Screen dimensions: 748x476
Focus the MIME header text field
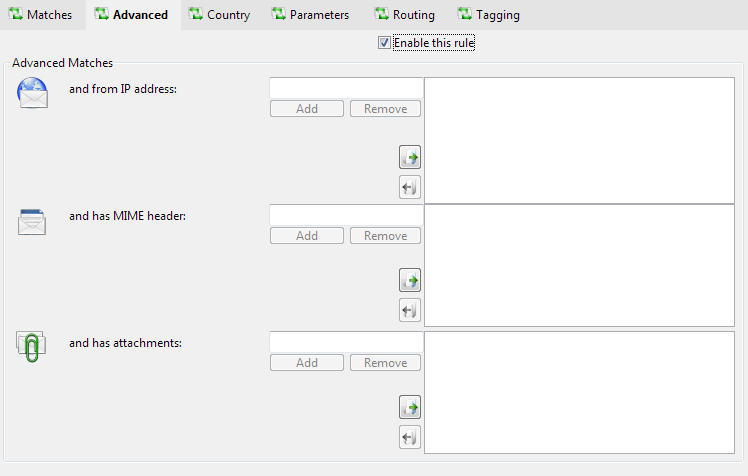[346, 215]
